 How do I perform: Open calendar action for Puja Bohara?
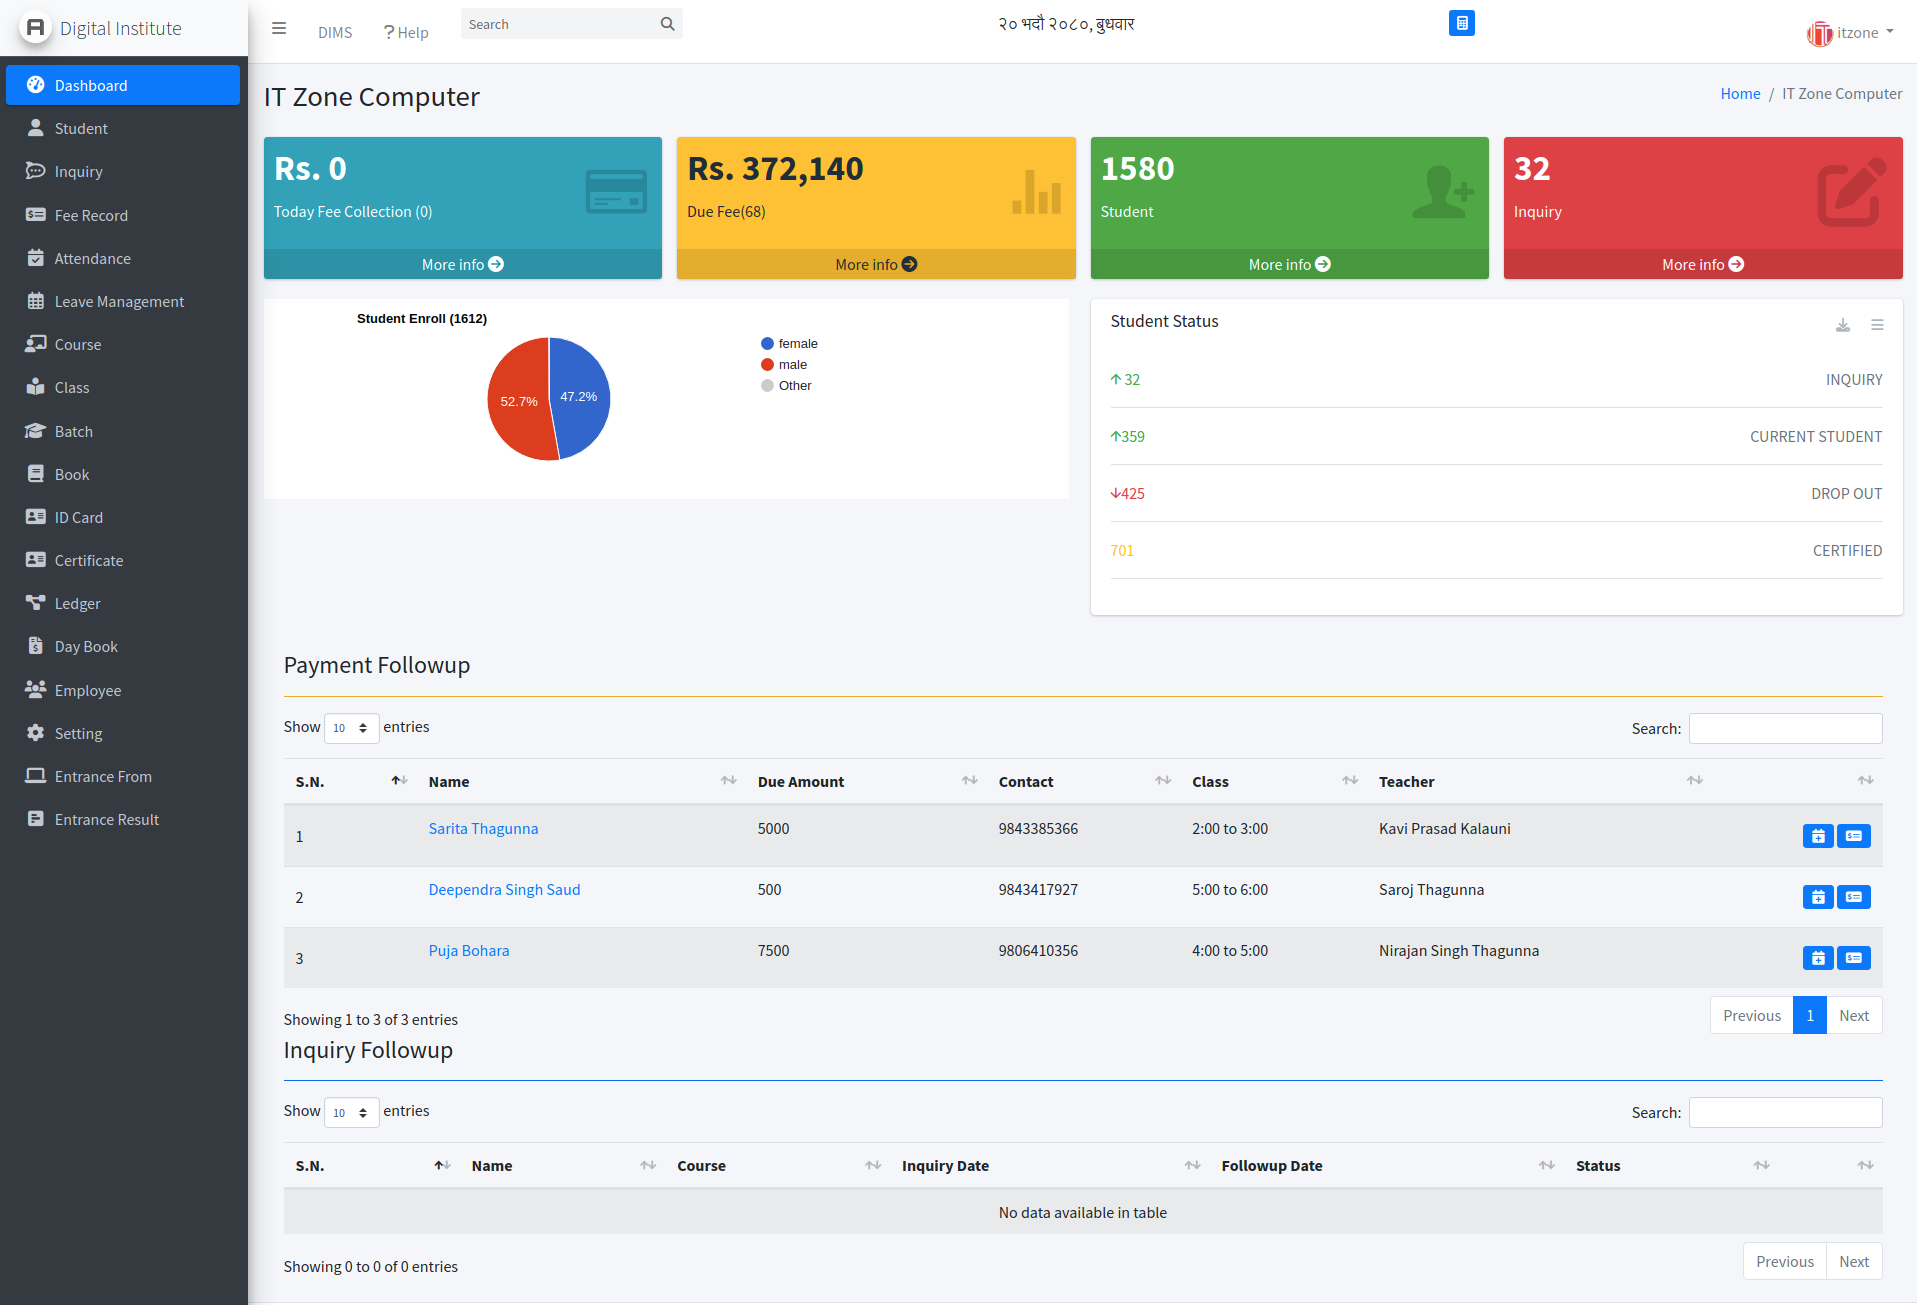[x=1818, y=958]
